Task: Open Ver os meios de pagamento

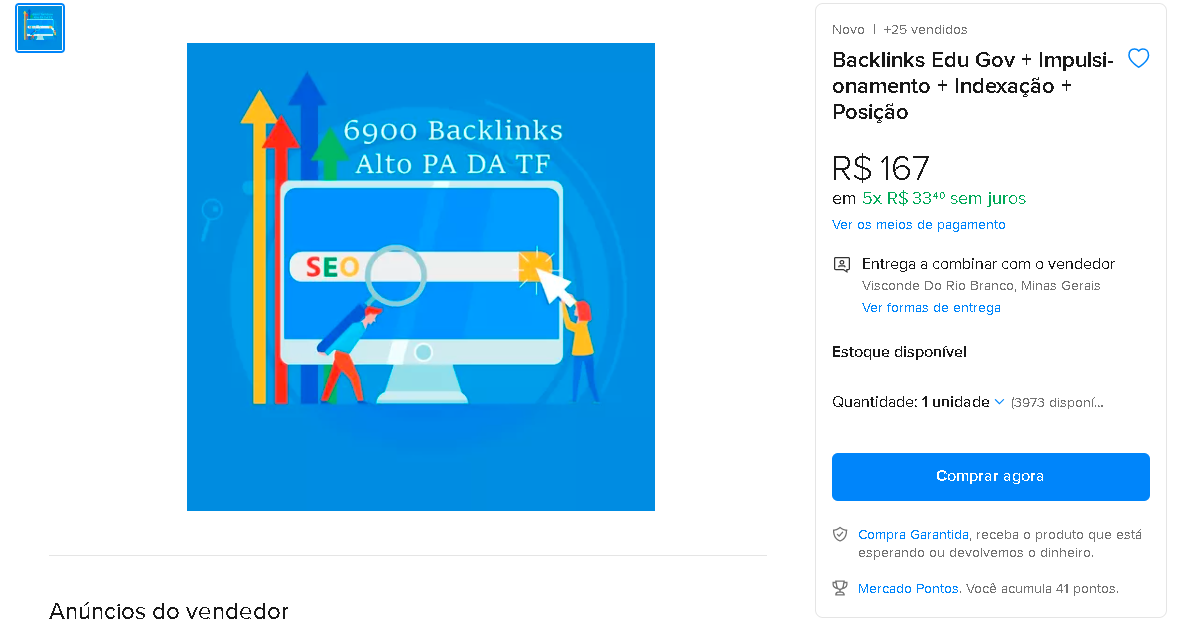Action: pos(918,225)
